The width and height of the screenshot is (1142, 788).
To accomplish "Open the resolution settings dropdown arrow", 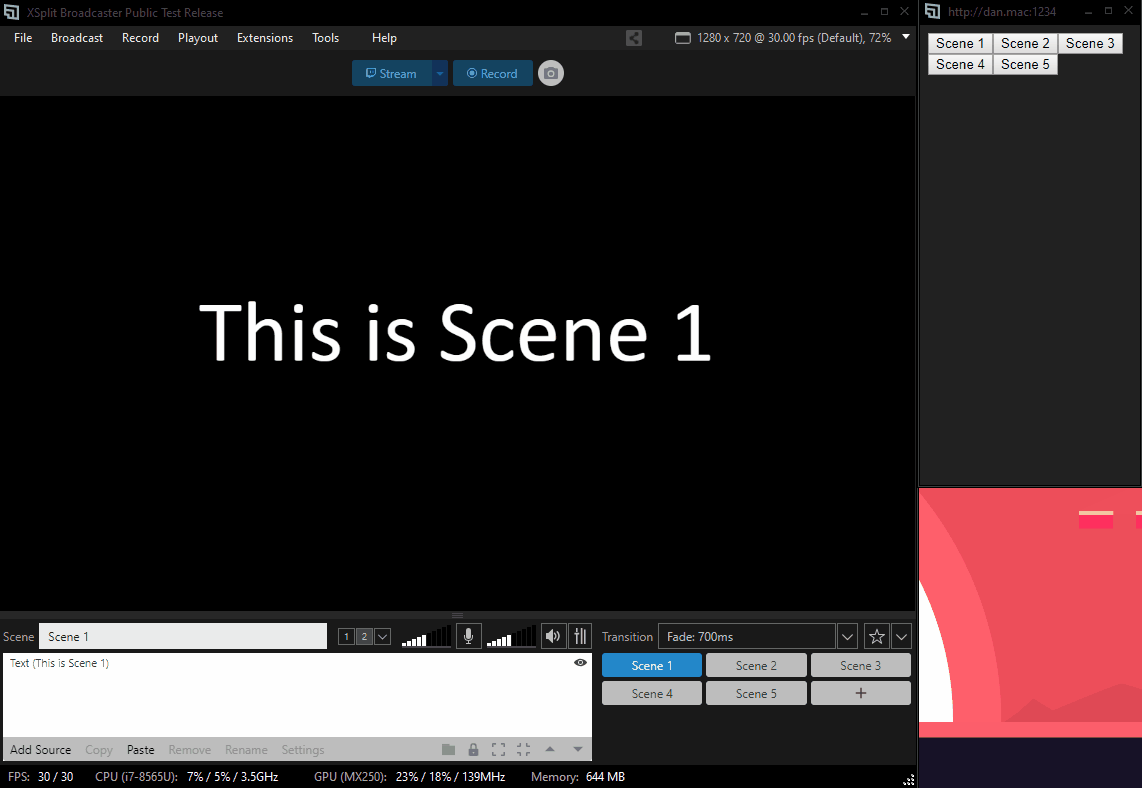I will pos(906,36).
